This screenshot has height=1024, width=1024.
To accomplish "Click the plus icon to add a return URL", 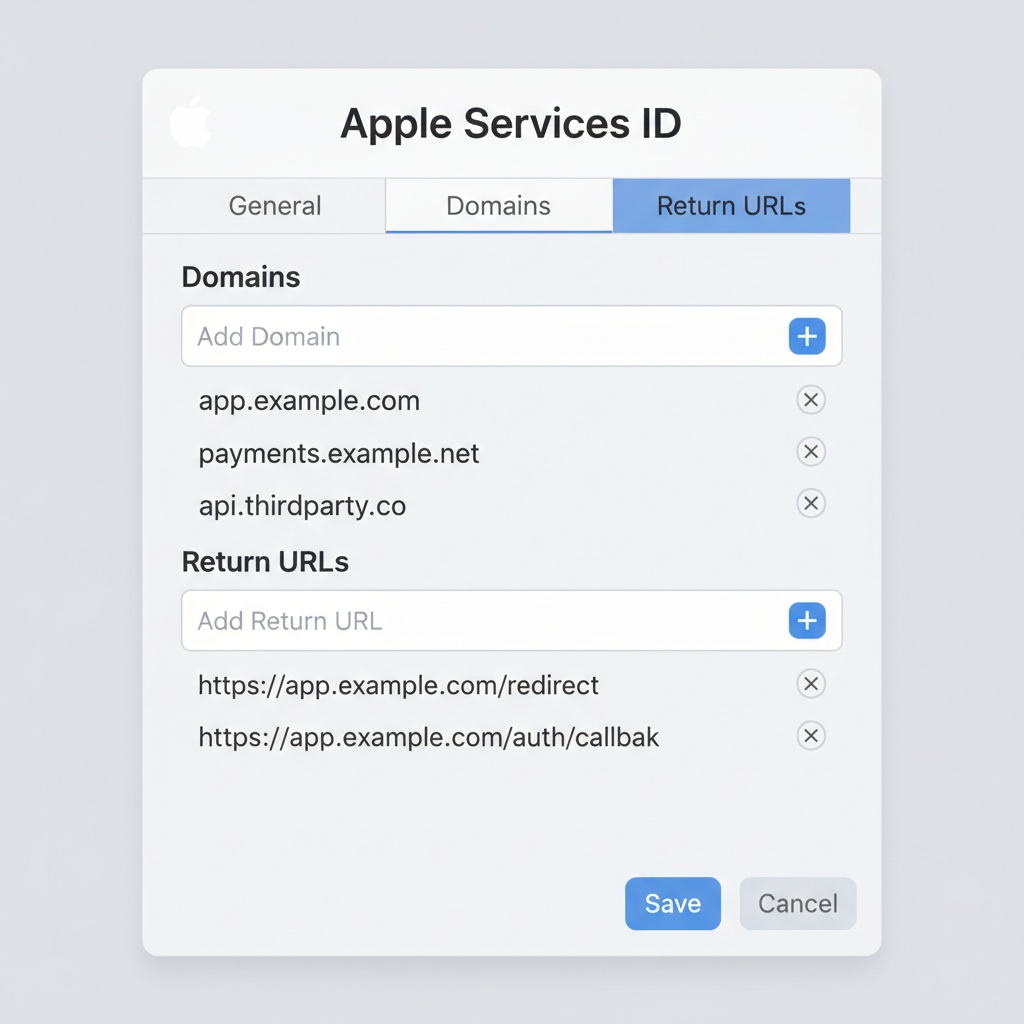I will (x=807, y=620).
